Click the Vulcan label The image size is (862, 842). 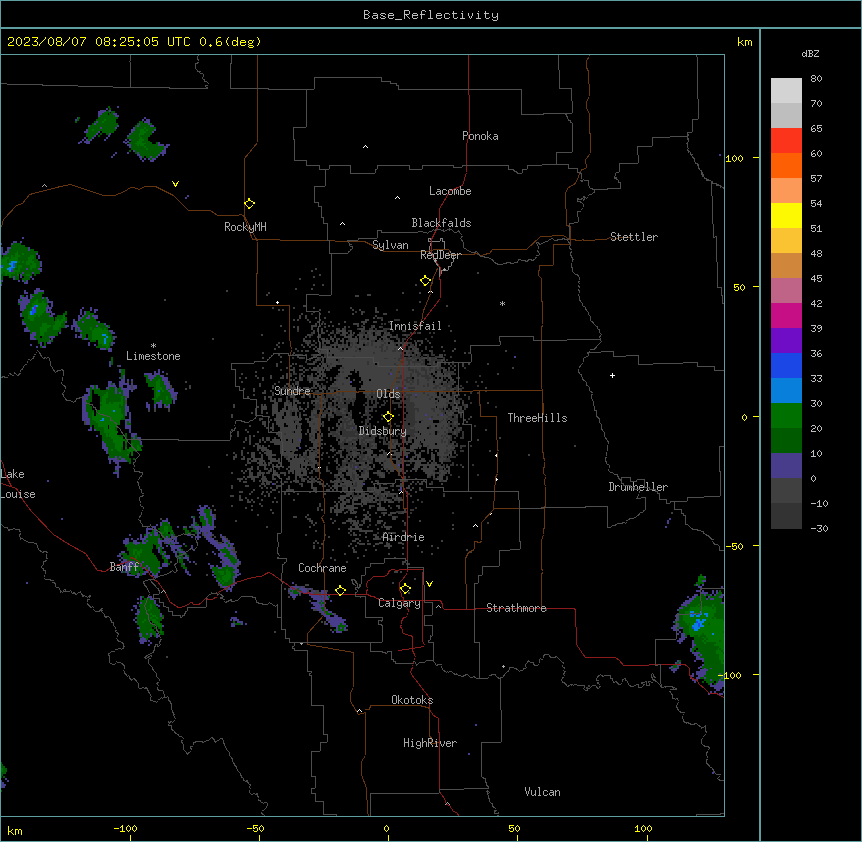pos(542,792)
